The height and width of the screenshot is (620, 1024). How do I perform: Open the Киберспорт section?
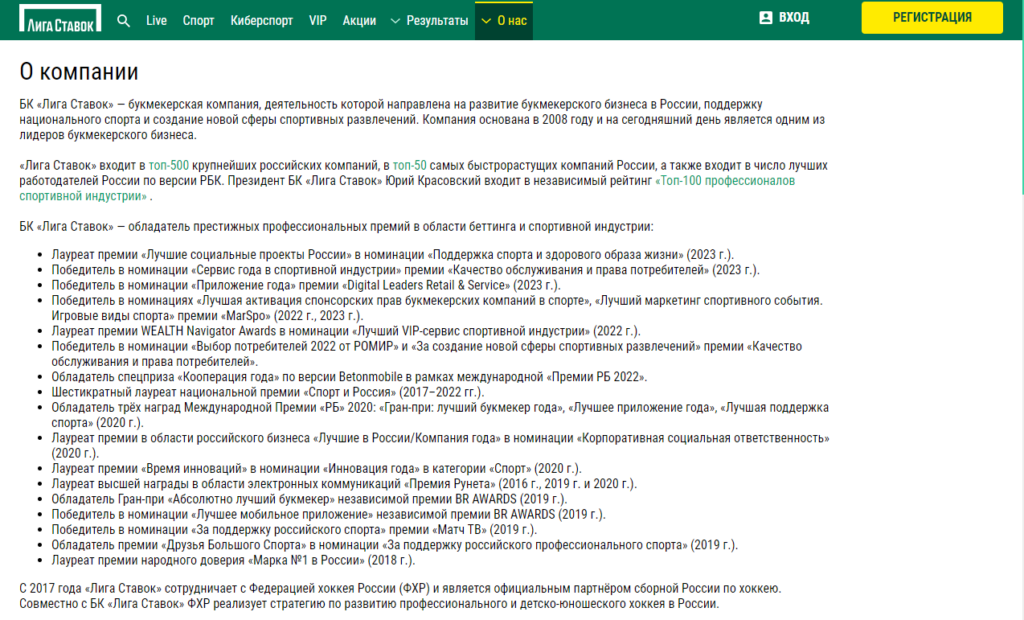(261, 21)
